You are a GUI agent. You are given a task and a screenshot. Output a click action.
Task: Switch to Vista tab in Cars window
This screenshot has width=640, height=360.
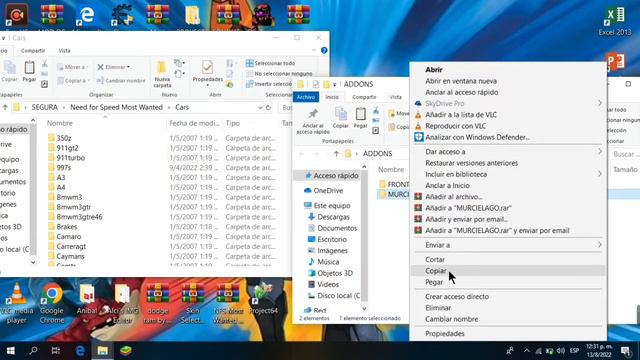pyautogui.click(x=64, y=51)
